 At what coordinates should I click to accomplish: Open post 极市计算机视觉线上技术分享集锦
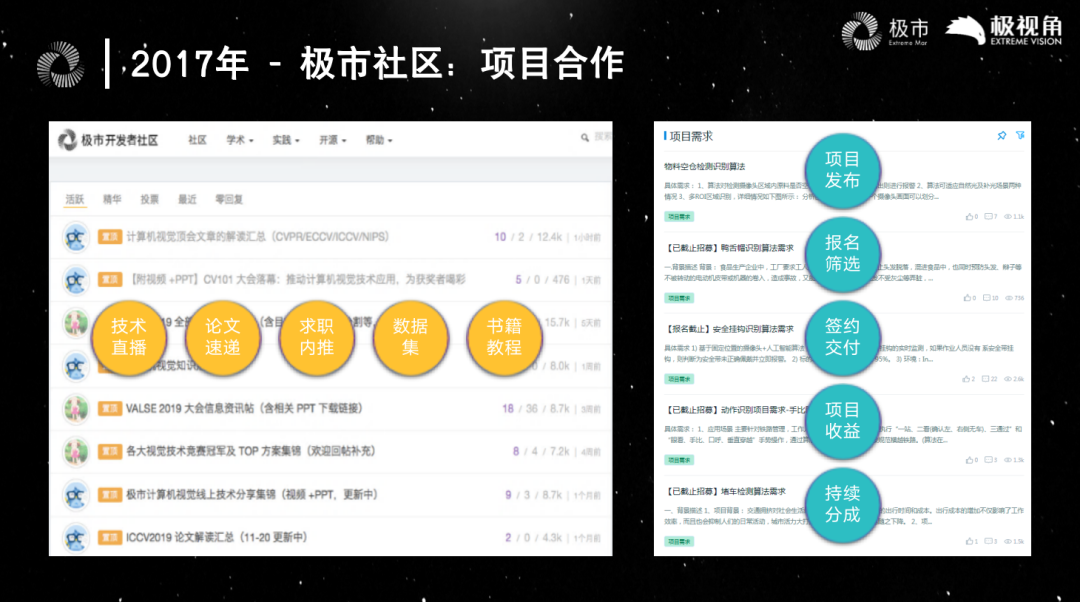click(x=251, y=495)
